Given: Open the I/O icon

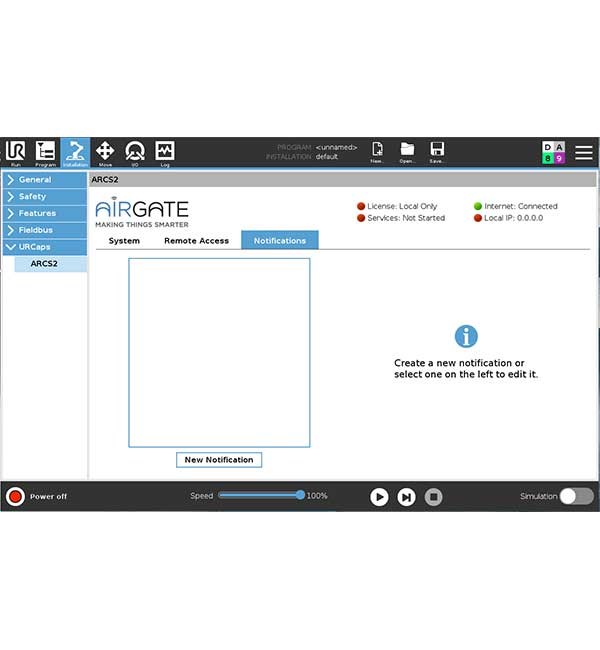Looking at the screenshot, I should click(x=135, y=153).
